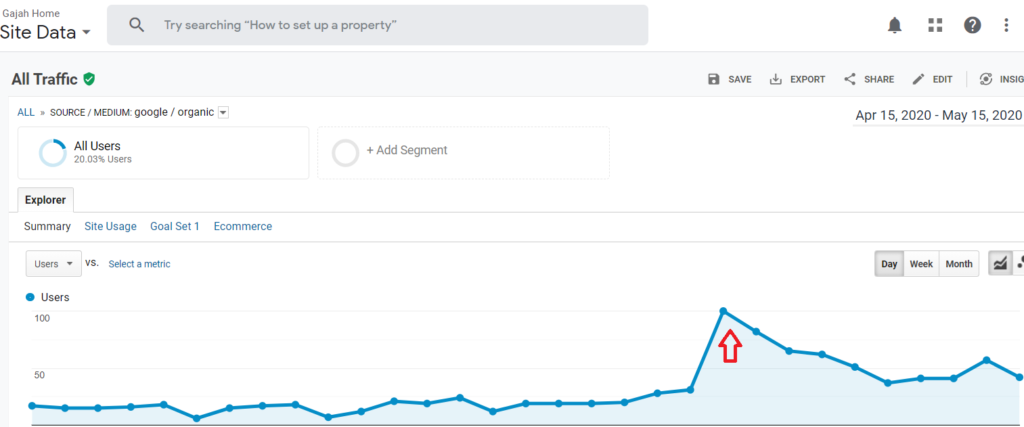This screenshot has height=427, width=1024.
Task: Switch graph granularity to Day
Action: pyautogui.click(x=889, y=264)
